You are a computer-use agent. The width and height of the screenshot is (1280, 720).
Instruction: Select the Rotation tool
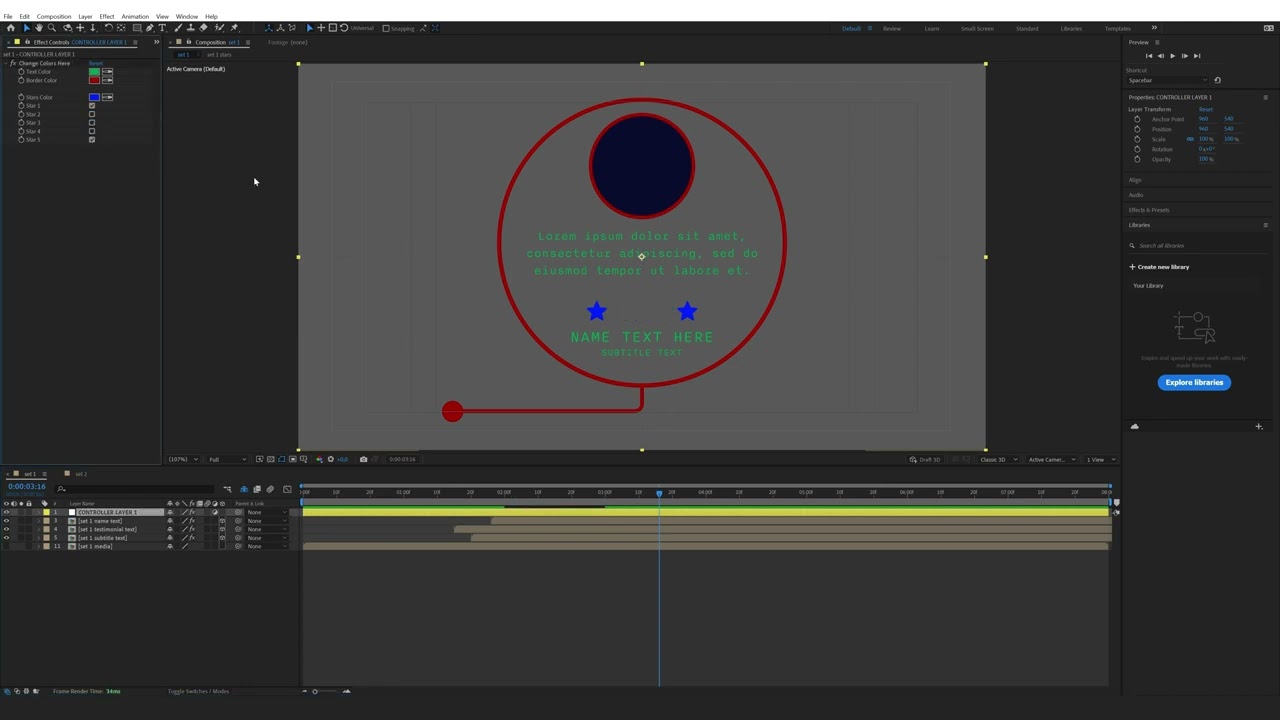point(108,28)
